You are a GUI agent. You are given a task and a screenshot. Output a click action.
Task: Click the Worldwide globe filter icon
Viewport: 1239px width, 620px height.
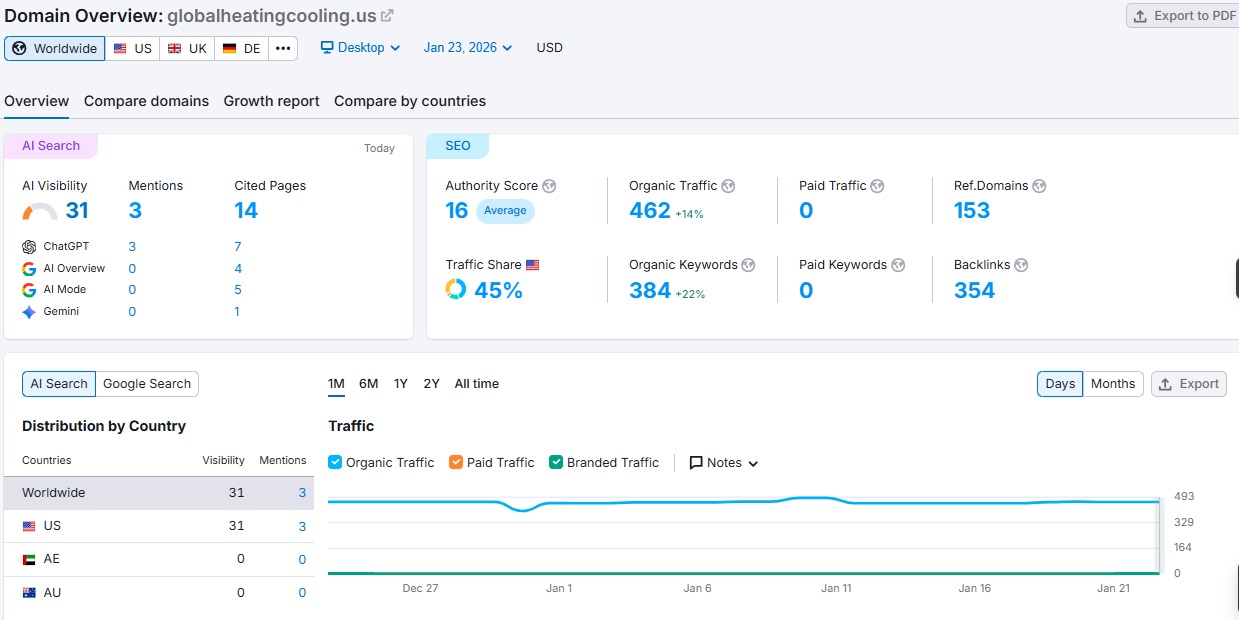click(20, 48)
